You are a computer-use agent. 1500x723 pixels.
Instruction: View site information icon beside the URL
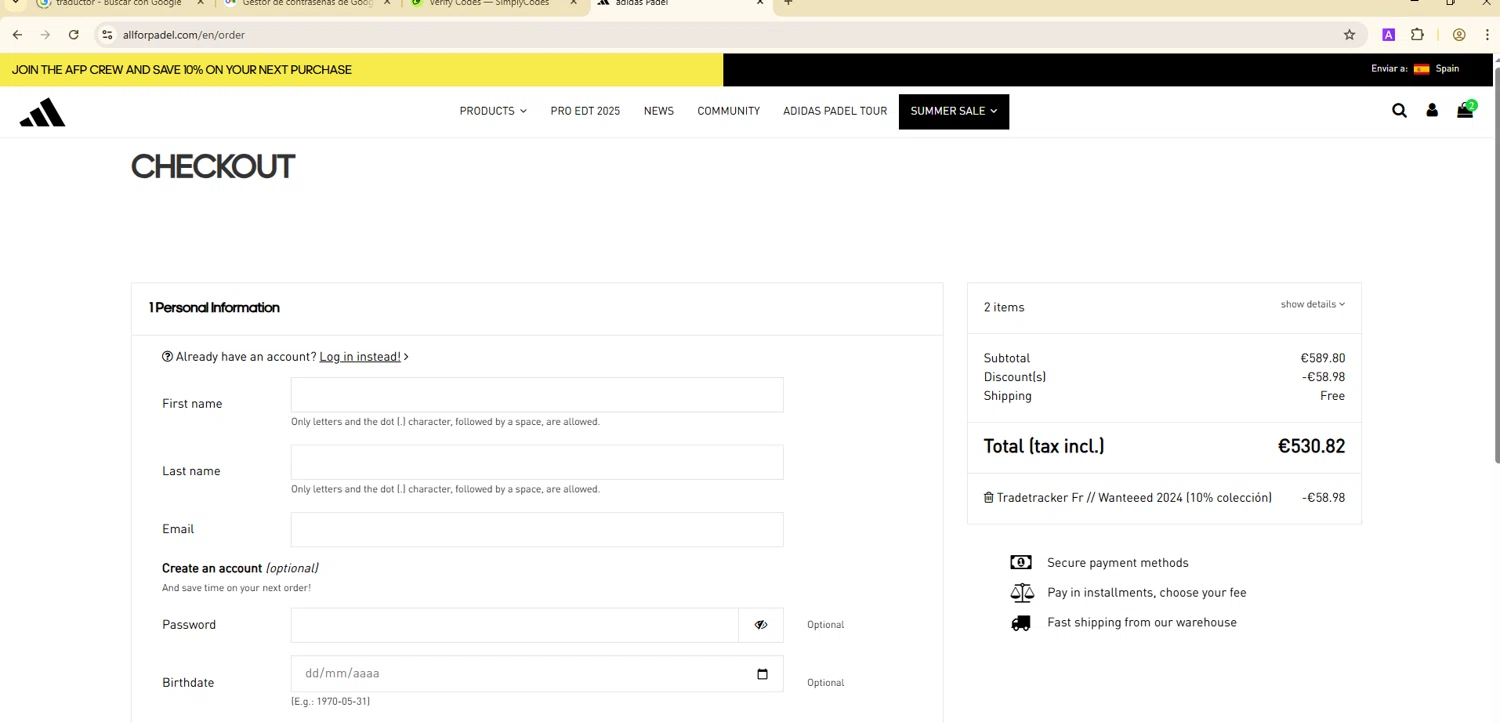tap(107, 35)
